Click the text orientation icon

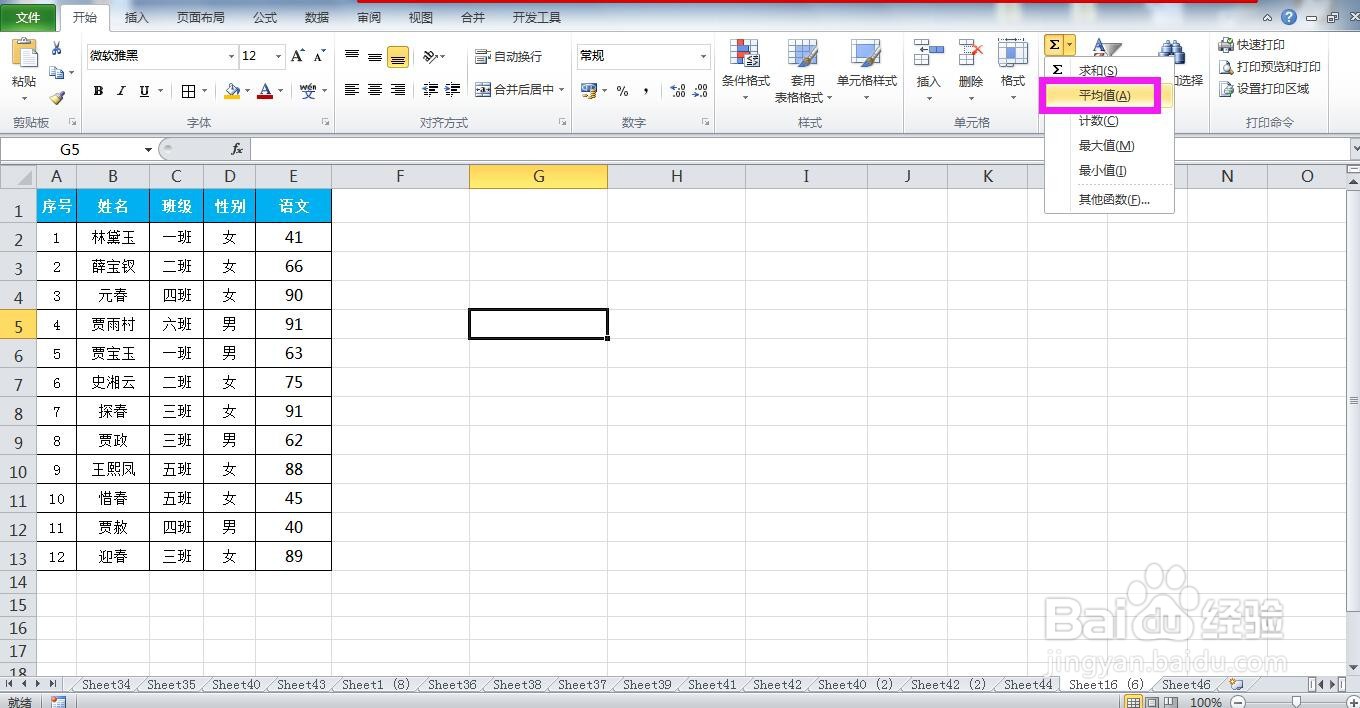coord(429,56)
